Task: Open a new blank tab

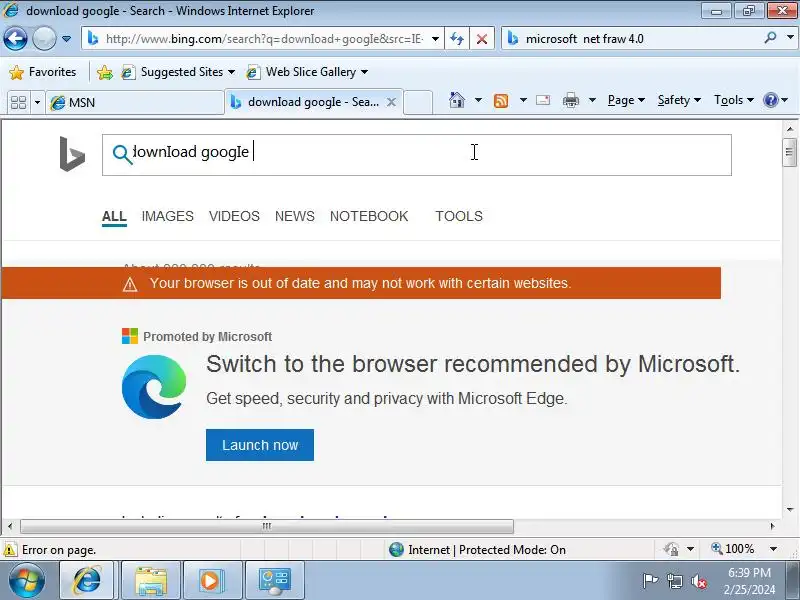Action: pyautogui.click(x=418, y=102)
